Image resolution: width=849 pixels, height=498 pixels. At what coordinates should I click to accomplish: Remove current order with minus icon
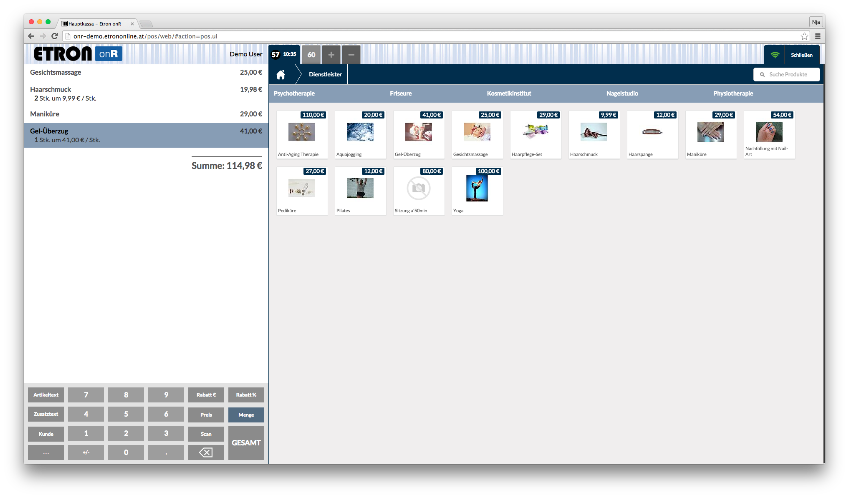(x=351, y=54)
